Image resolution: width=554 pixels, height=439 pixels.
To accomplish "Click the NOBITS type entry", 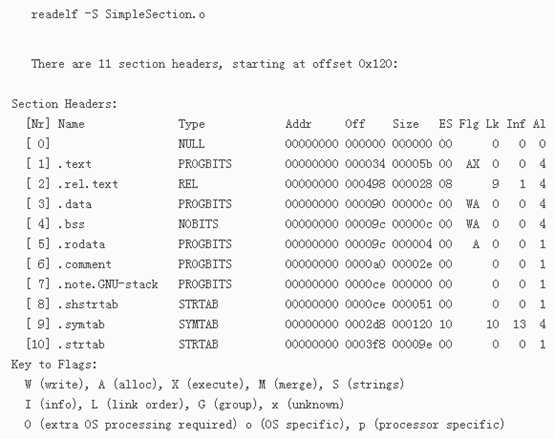I will [198, 224].
